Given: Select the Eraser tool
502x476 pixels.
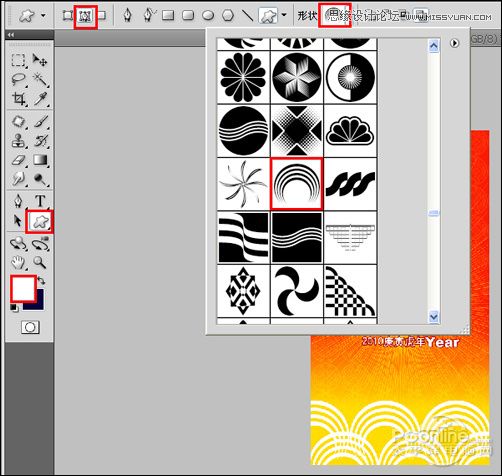Looking at the screenshot, I should point(18,160).
